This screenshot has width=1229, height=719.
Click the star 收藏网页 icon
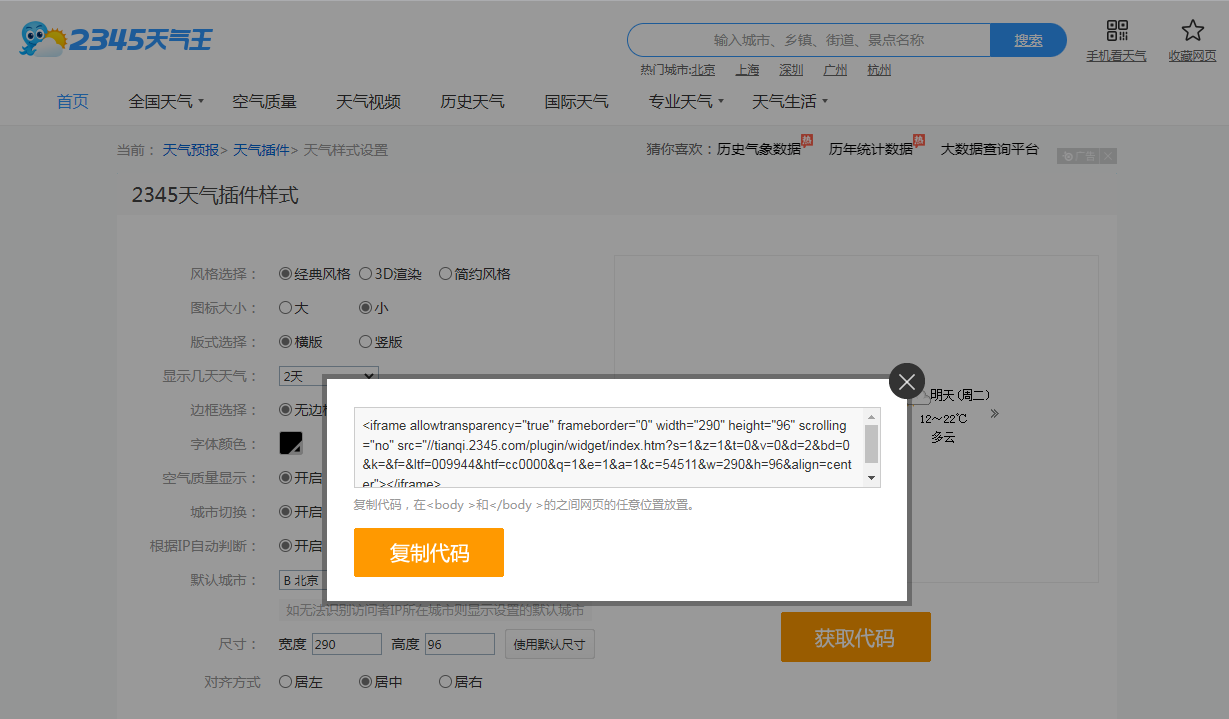click(1192, 31)
